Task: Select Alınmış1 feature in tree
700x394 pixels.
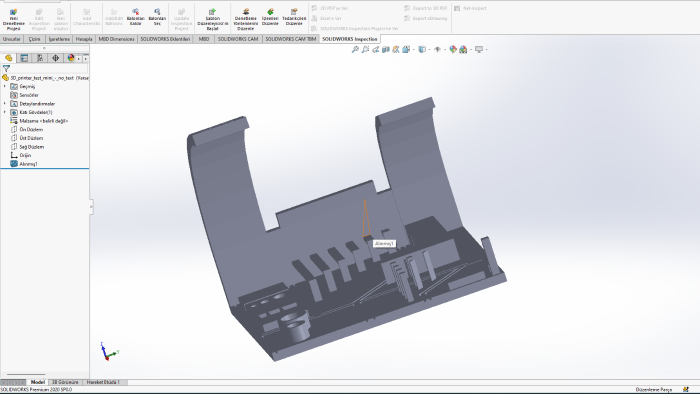Action: tap(28, 164)
